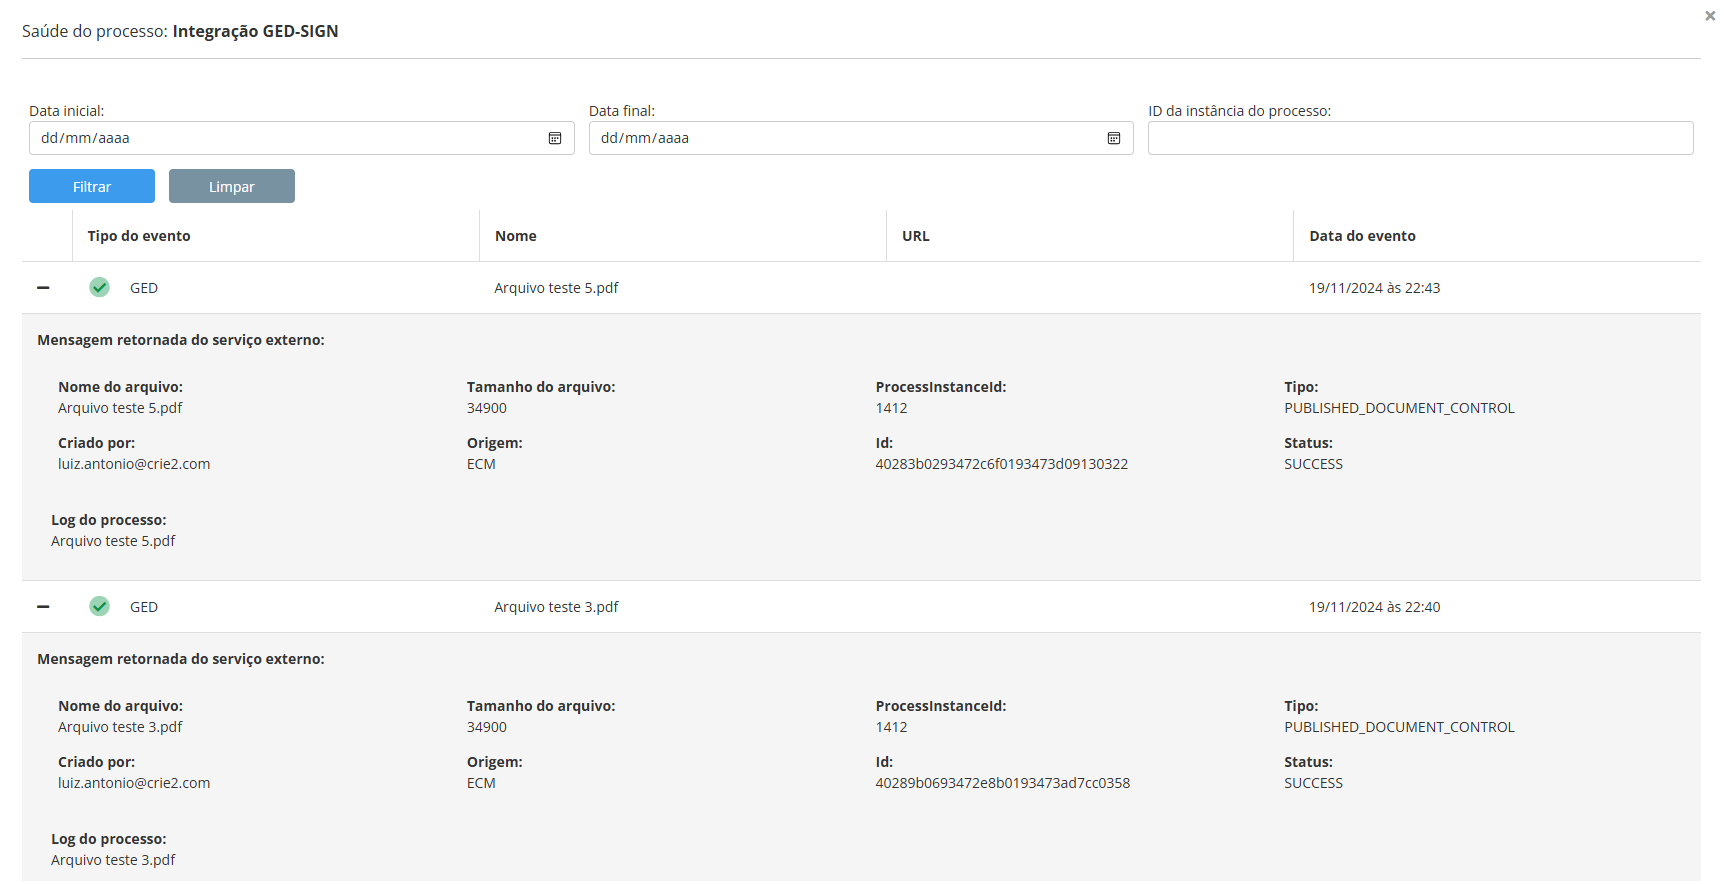Image resolution: width=1724 pixels, height=884 pixels.
Task: Click the Nome column header
Action: click(516, 236)
